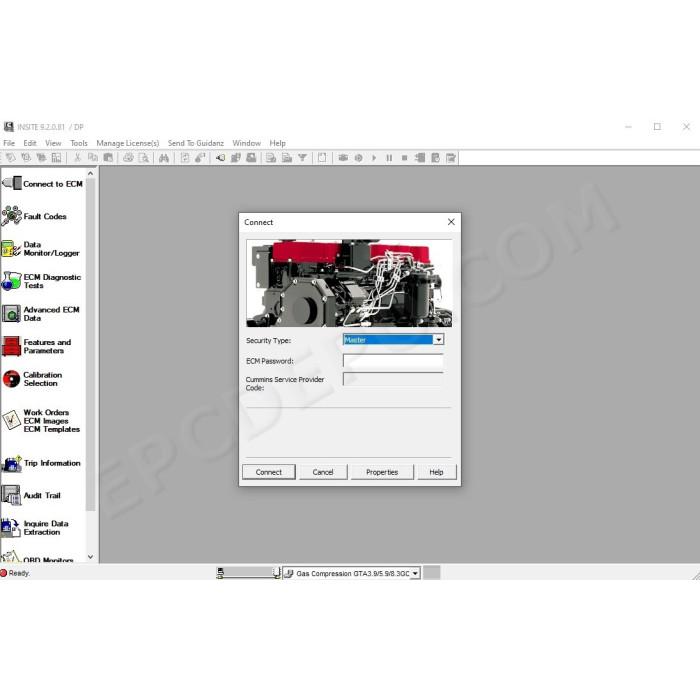Open the Tools menu
Screen dimensions: 700x700
(x=79, y=143)
